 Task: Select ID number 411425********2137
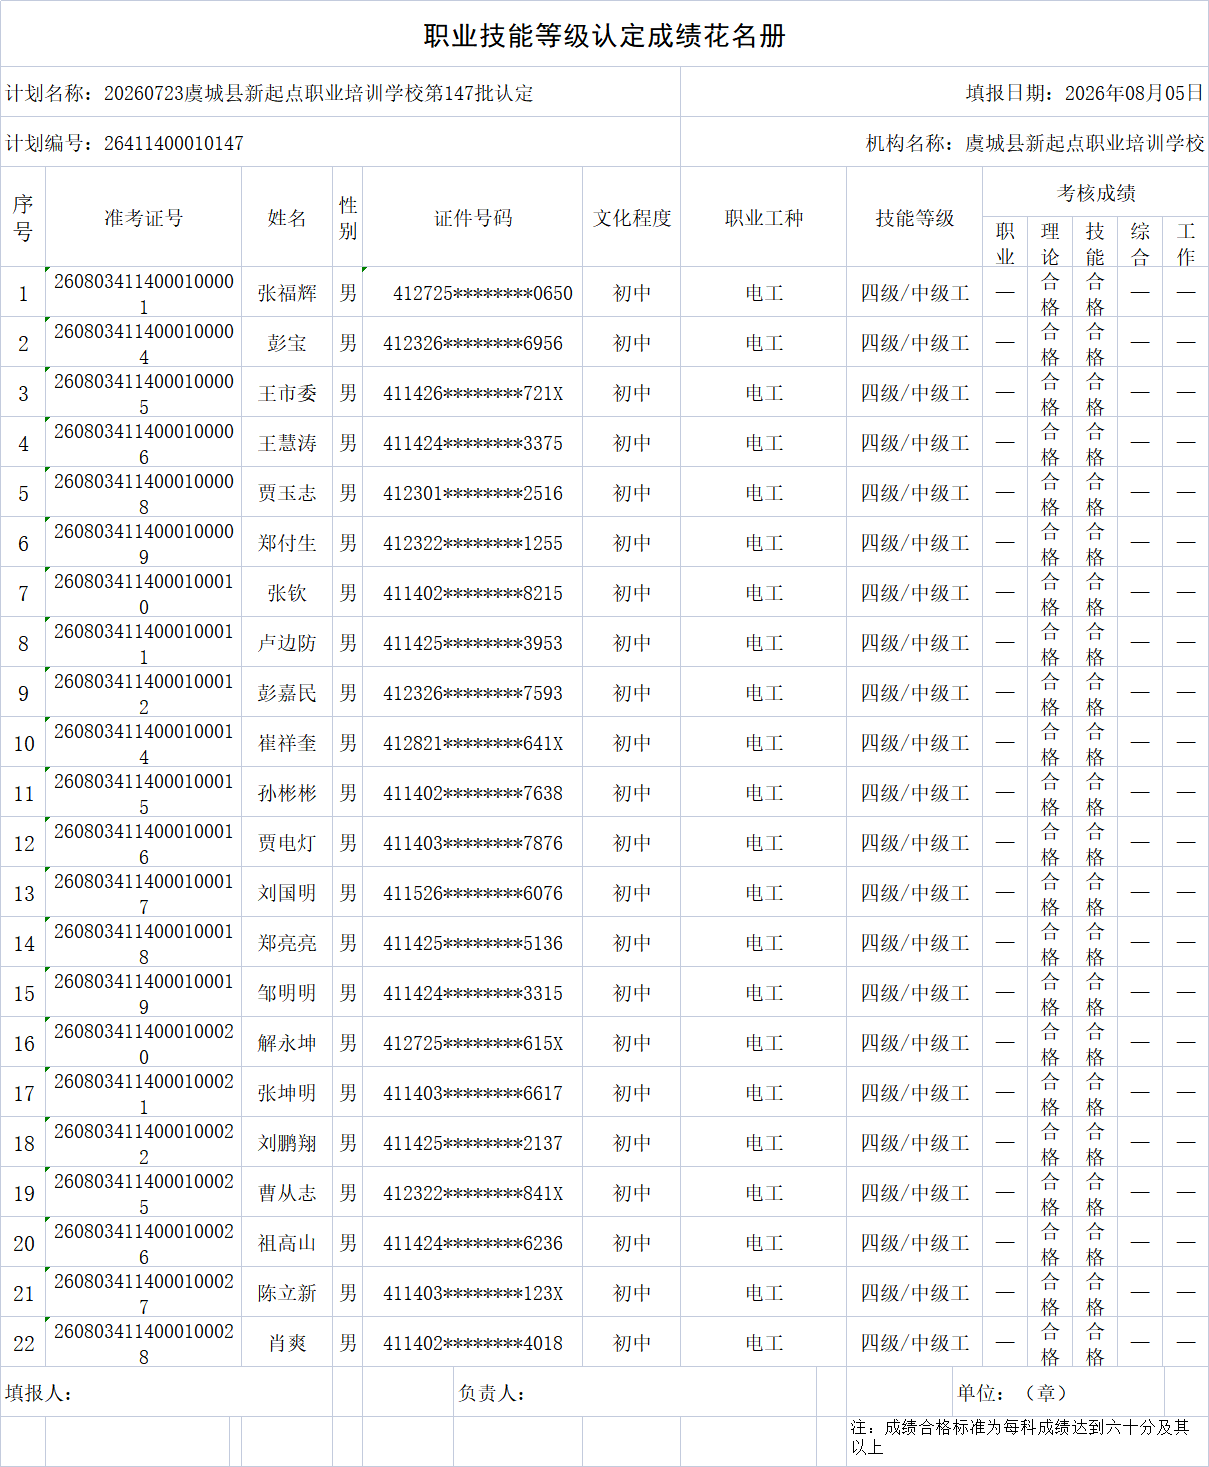[473, 1143]
